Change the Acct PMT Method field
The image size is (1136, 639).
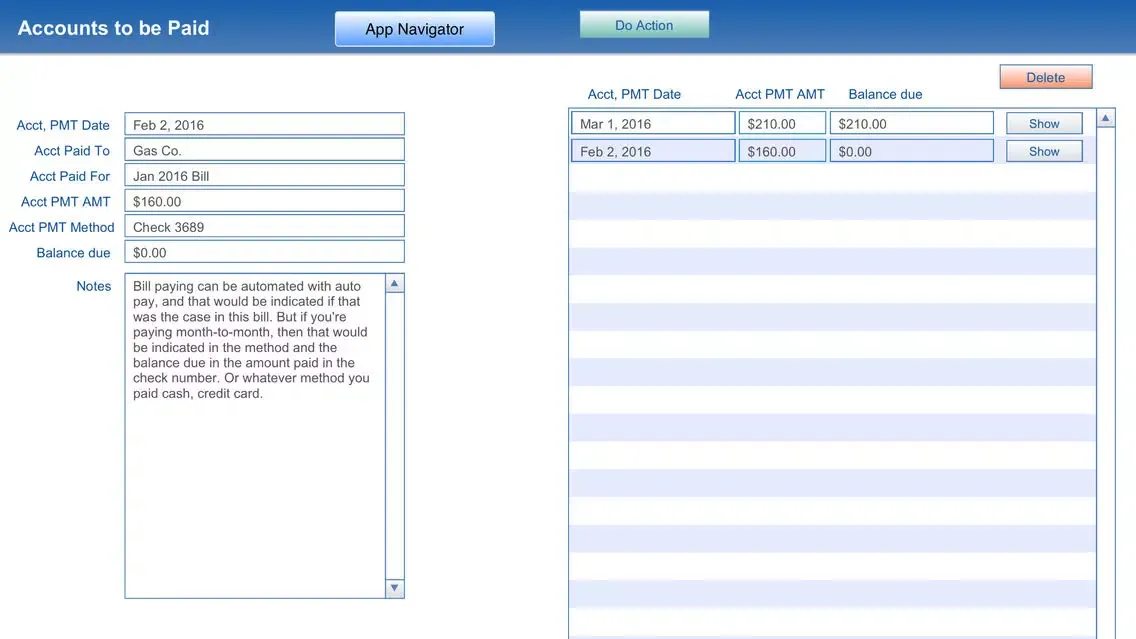click(264, 227)
